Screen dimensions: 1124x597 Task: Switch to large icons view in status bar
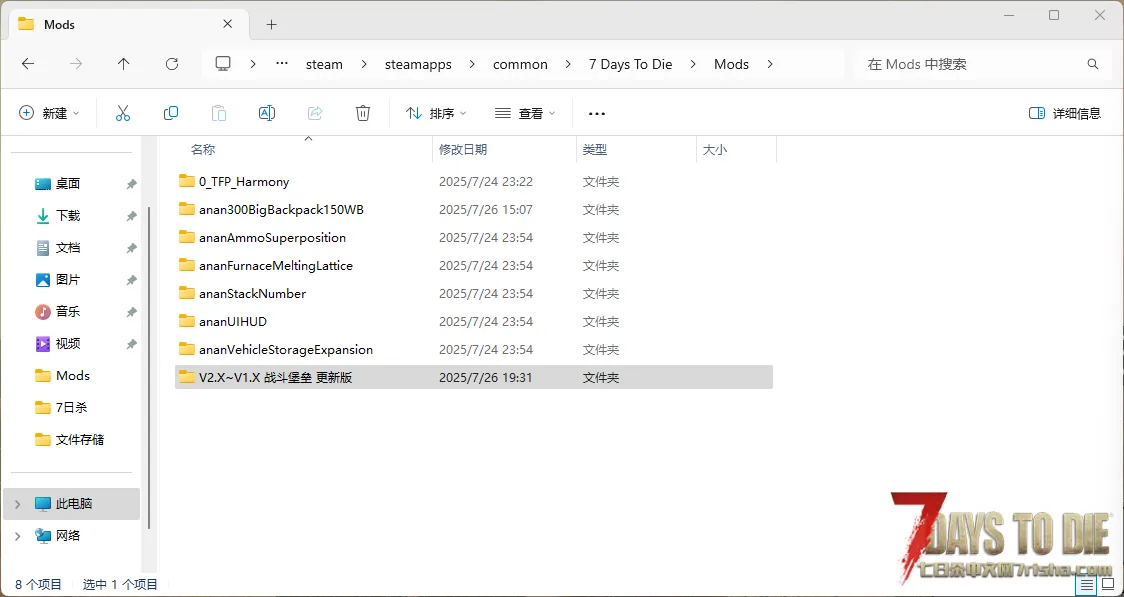click(1108, 584)
